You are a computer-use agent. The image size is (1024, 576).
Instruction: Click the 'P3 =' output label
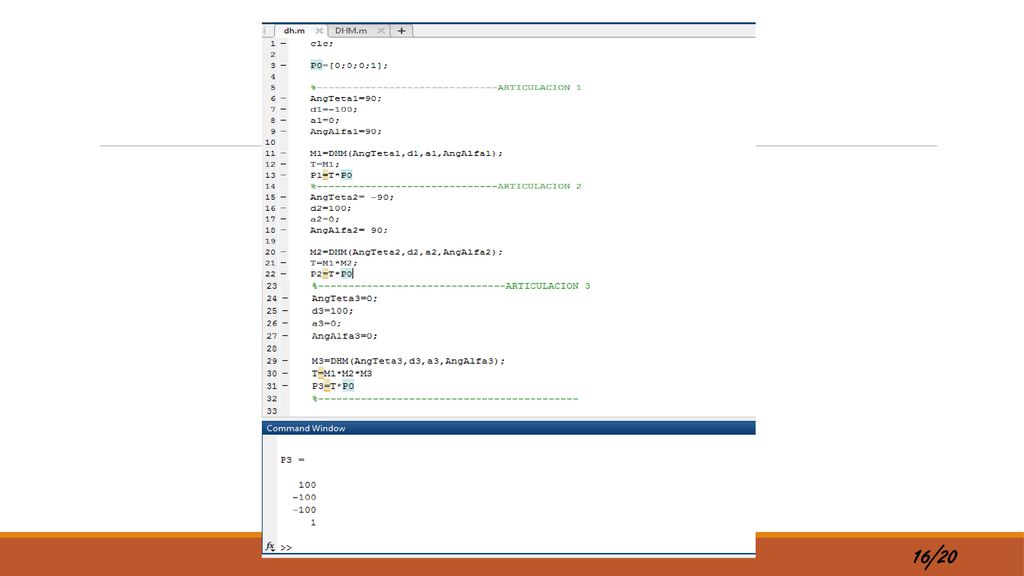coord(292,460)
